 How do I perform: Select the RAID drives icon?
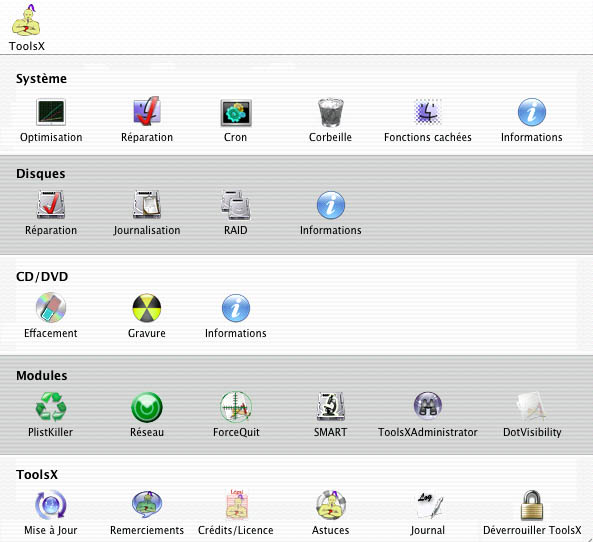point(236,205)
